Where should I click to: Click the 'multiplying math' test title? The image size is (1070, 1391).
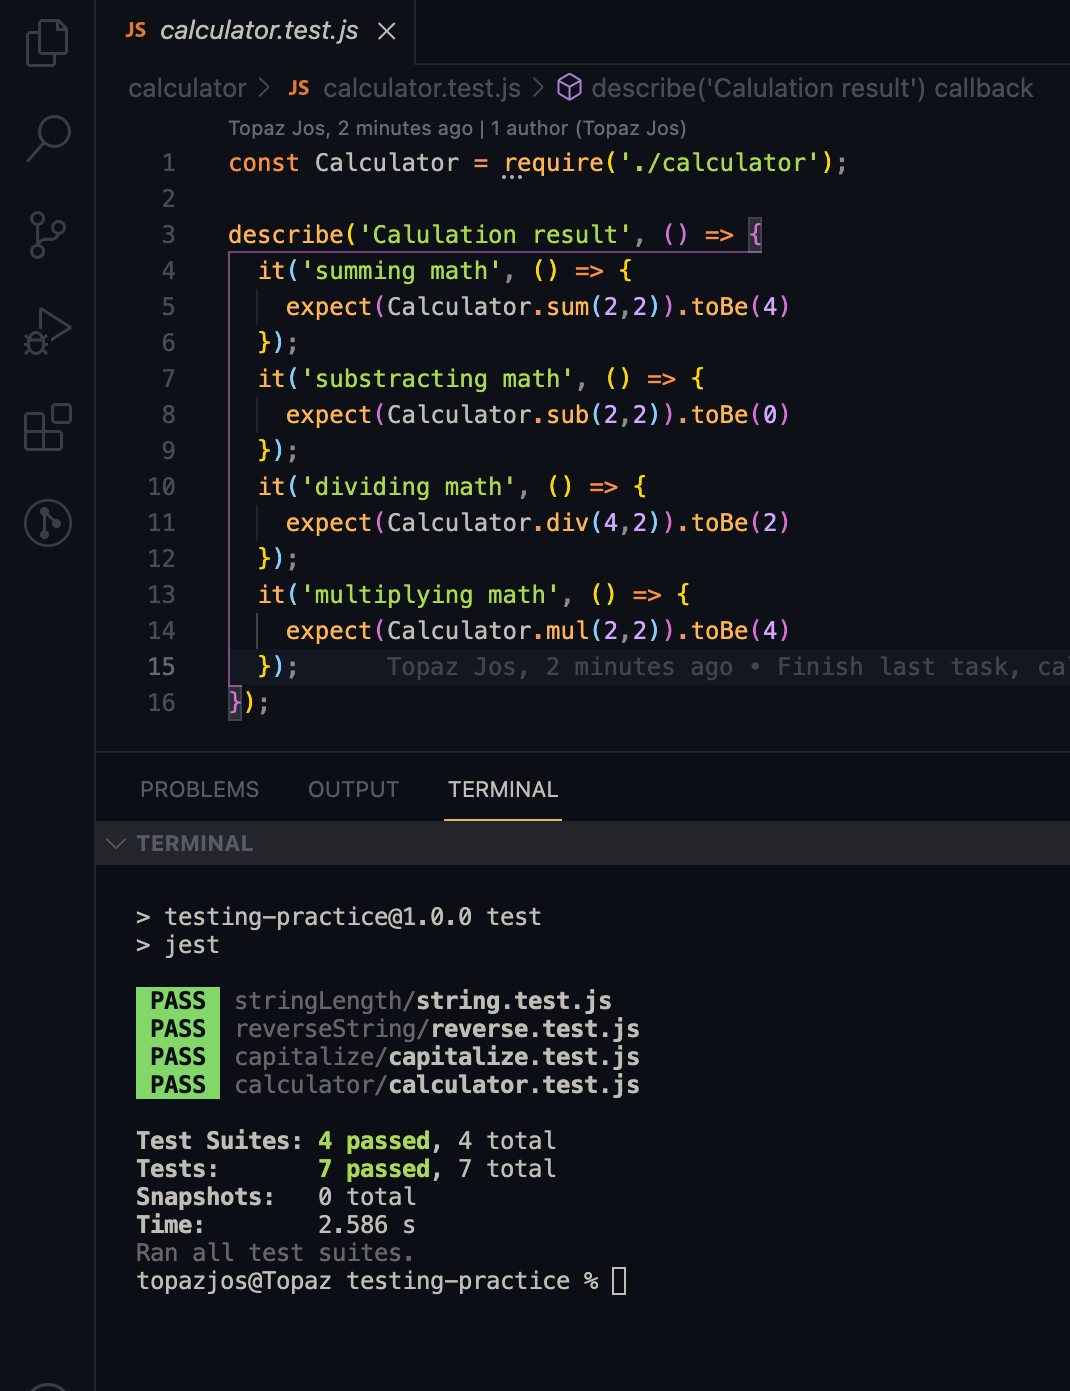(x=430, y=595)
